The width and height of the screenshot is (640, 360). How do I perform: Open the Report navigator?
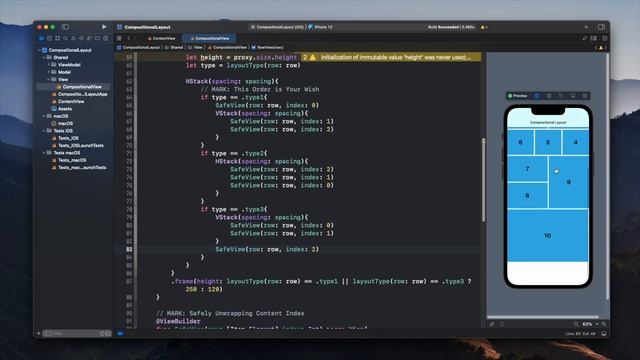(x=105, y=38)
